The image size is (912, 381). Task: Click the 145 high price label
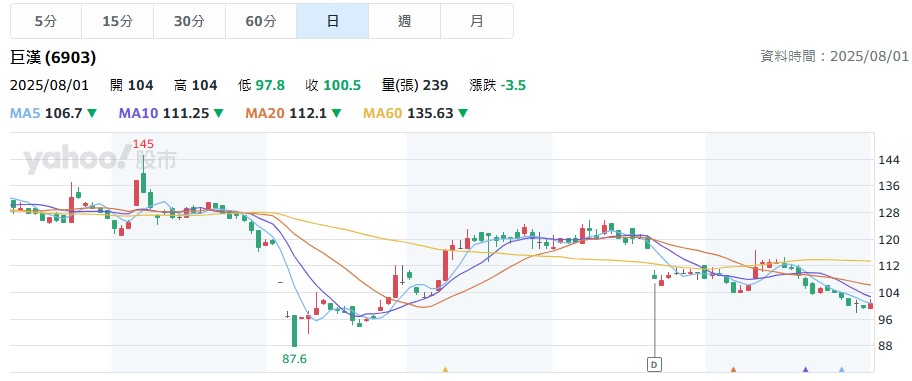click(x=142, y=144)
